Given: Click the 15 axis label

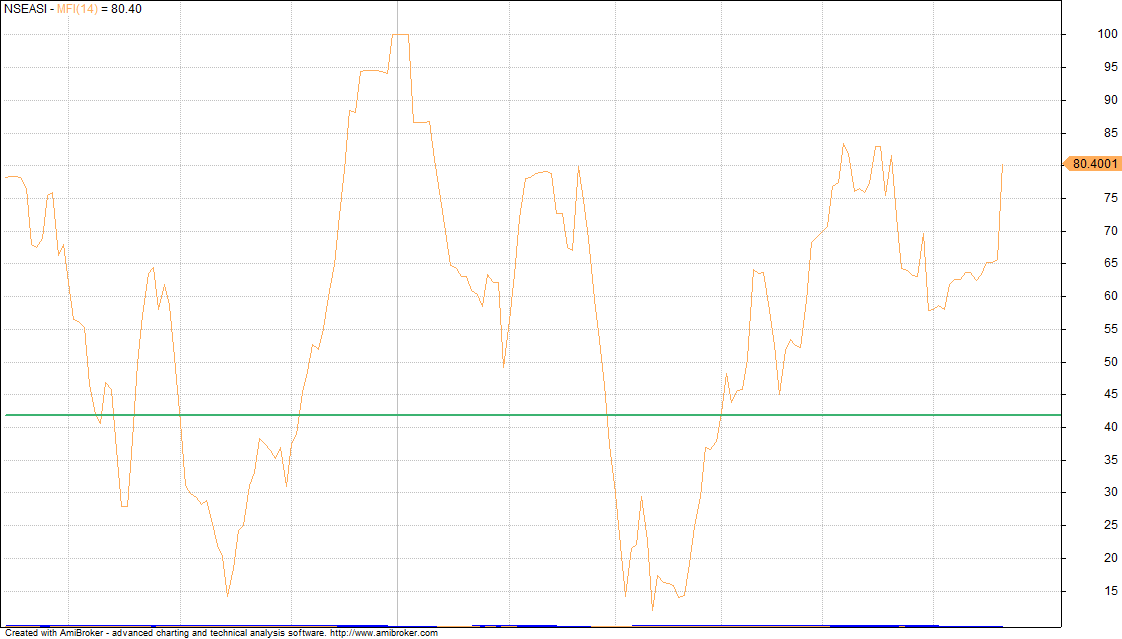Looking at the screenshot, I should pyautogui.click(x=1111, y=590).
